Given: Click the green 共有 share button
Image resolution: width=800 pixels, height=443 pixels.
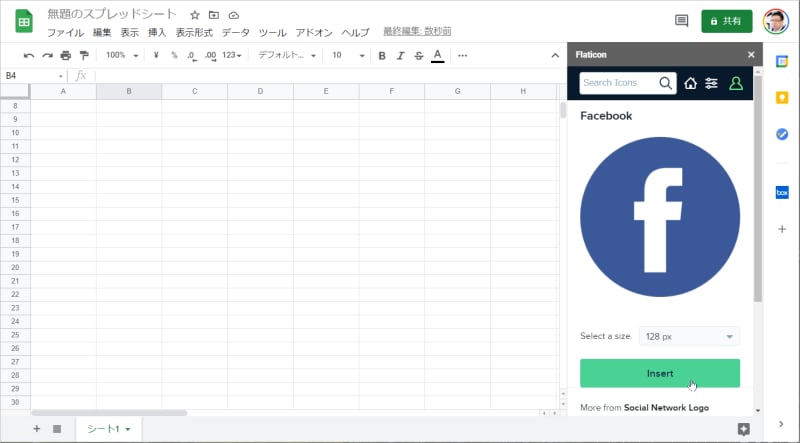Looking at the screenshot, I should (x=727, y=21).
